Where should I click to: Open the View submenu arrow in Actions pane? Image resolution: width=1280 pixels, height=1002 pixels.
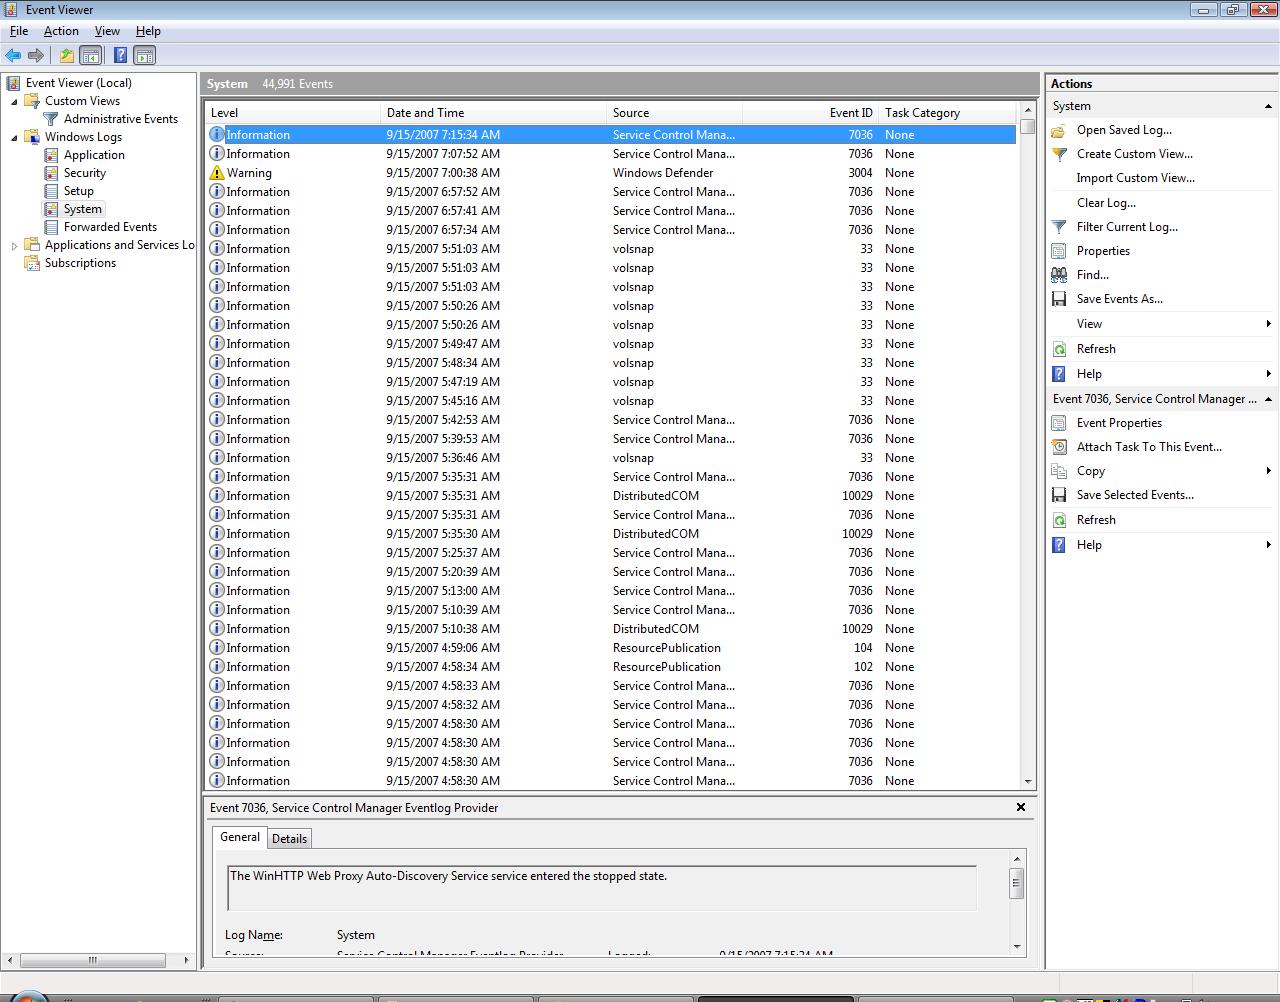(1268, 323)
